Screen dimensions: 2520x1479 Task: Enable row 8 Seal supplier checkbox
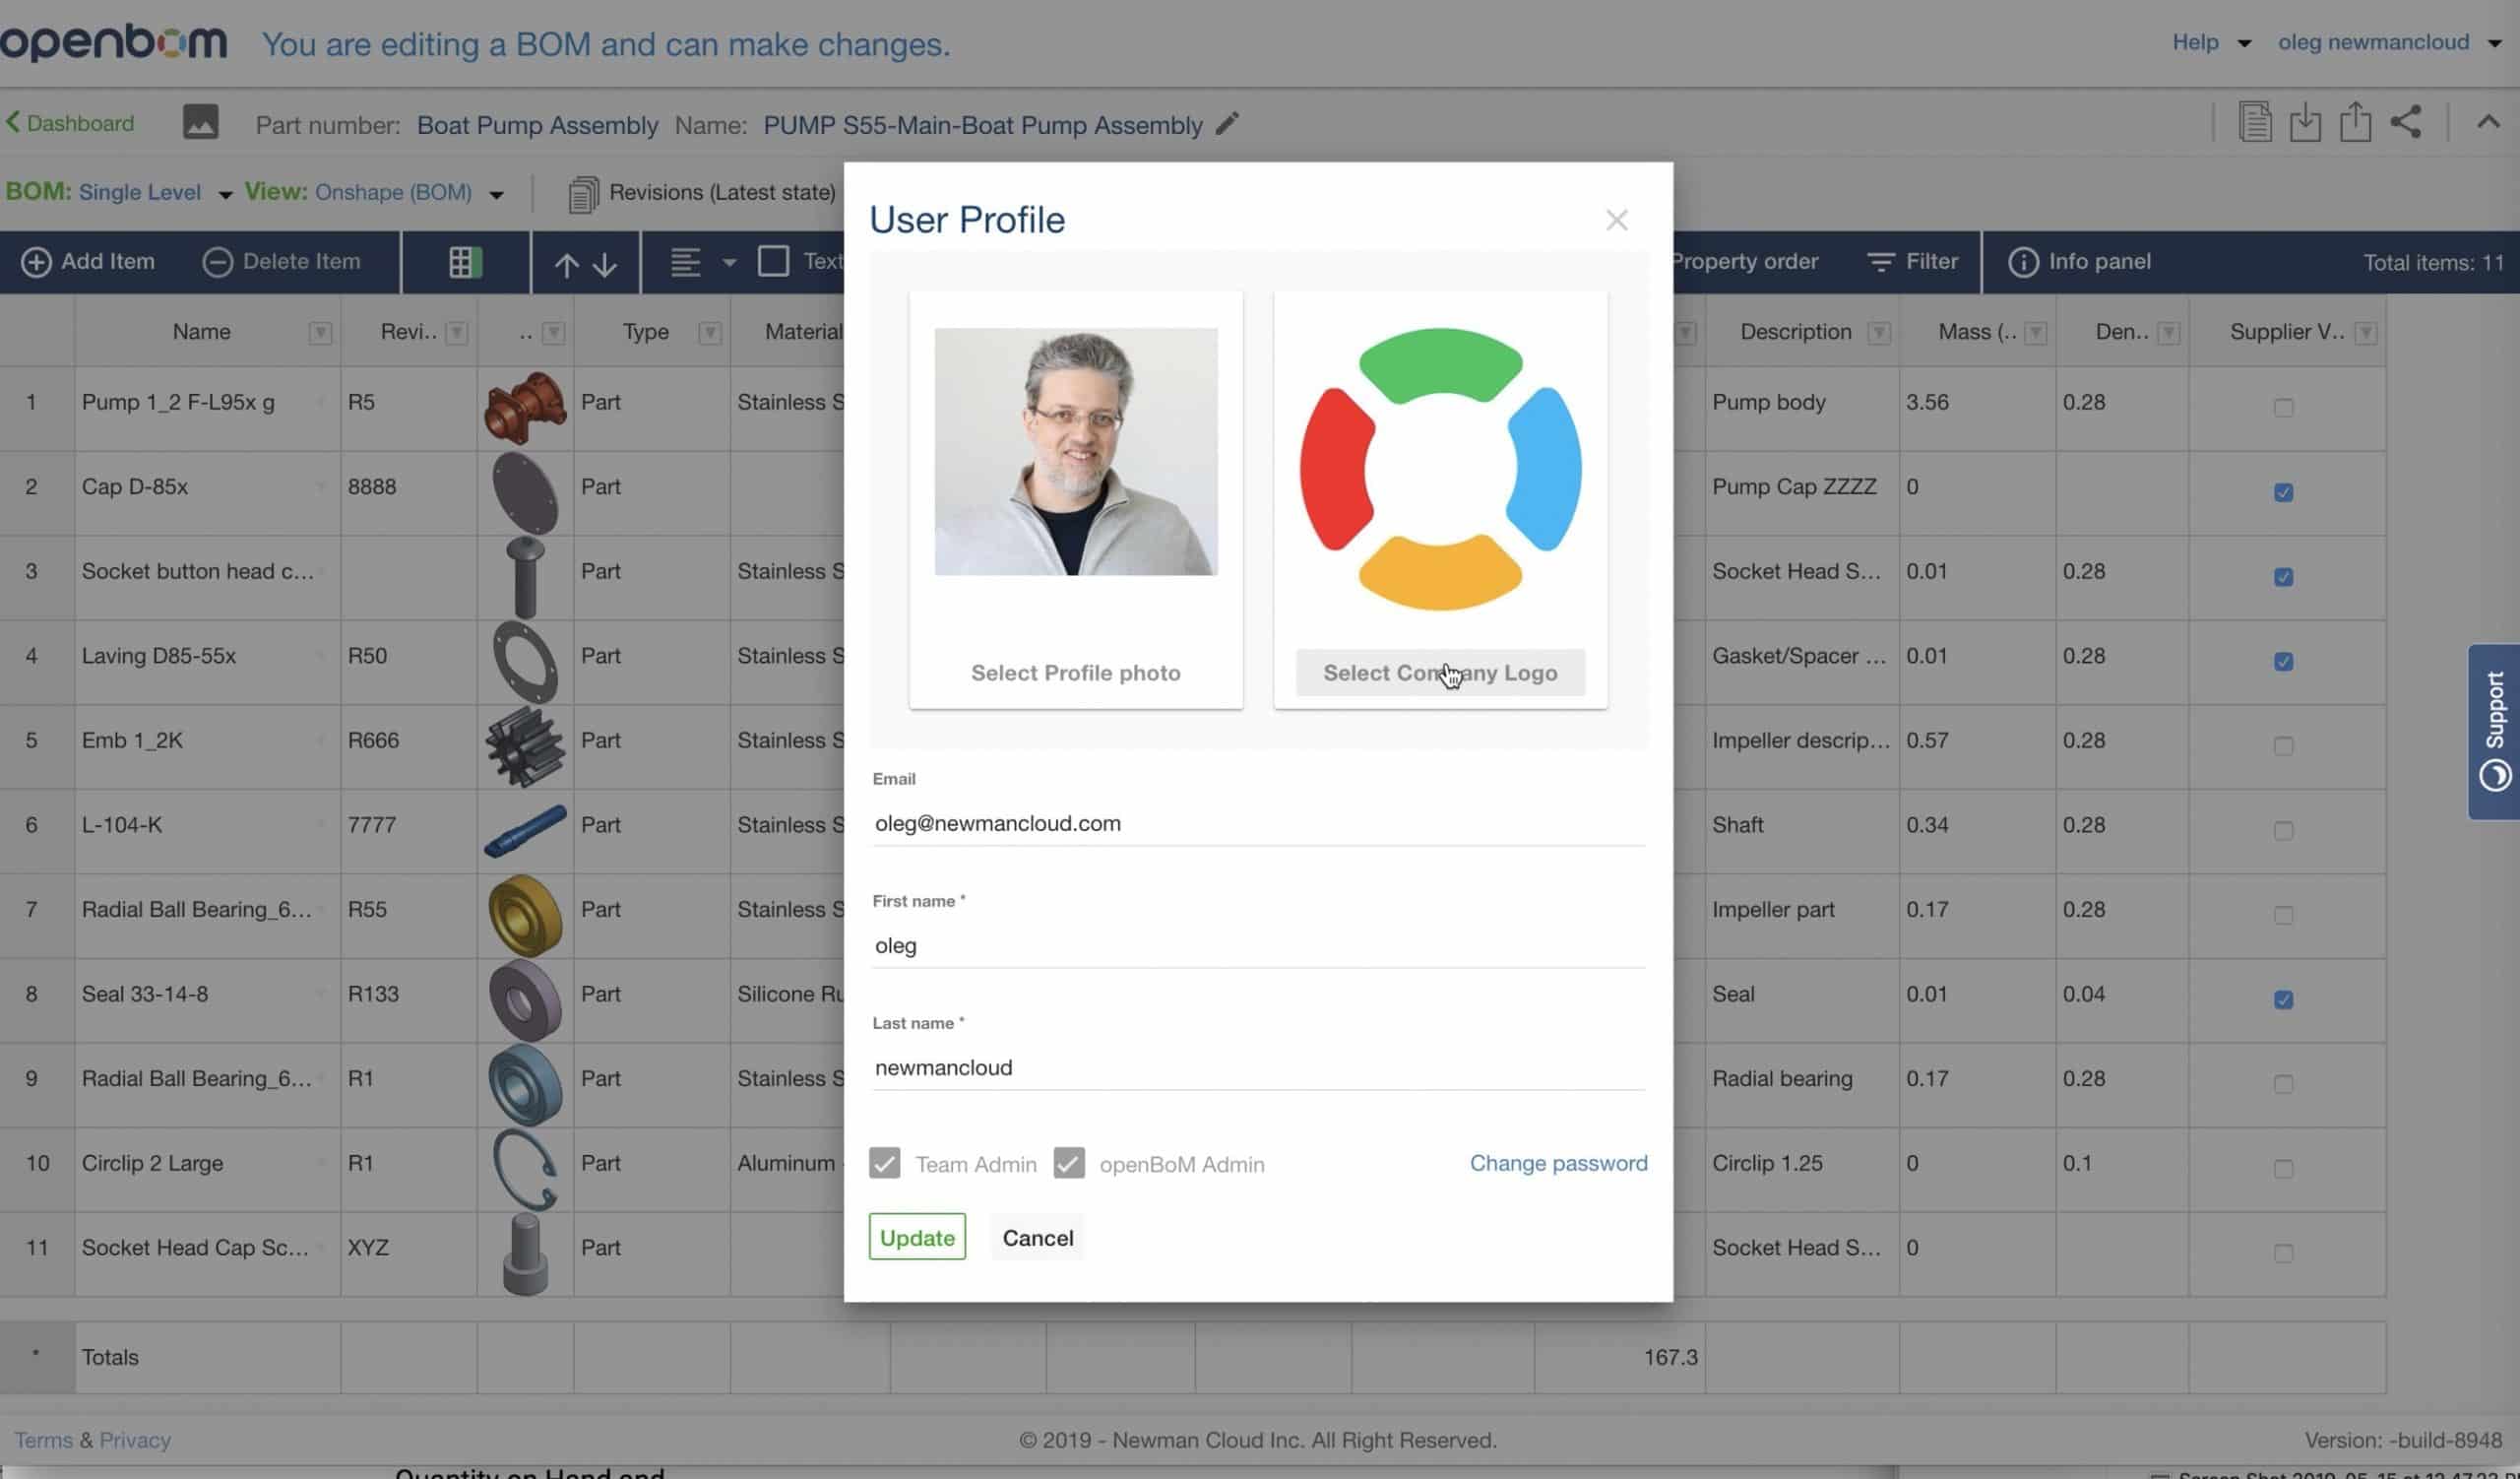pos(2284,998)
